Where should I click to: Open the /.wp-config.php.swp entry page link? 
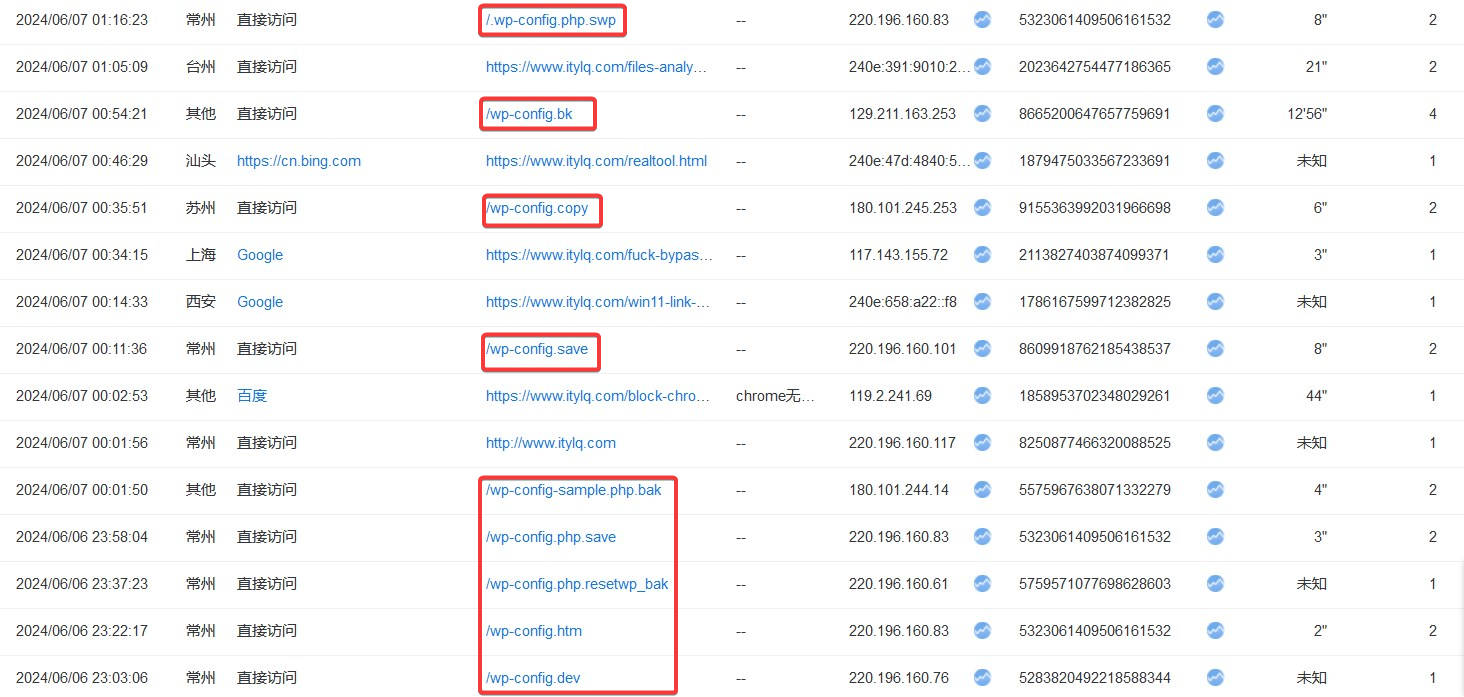[550, 20]
